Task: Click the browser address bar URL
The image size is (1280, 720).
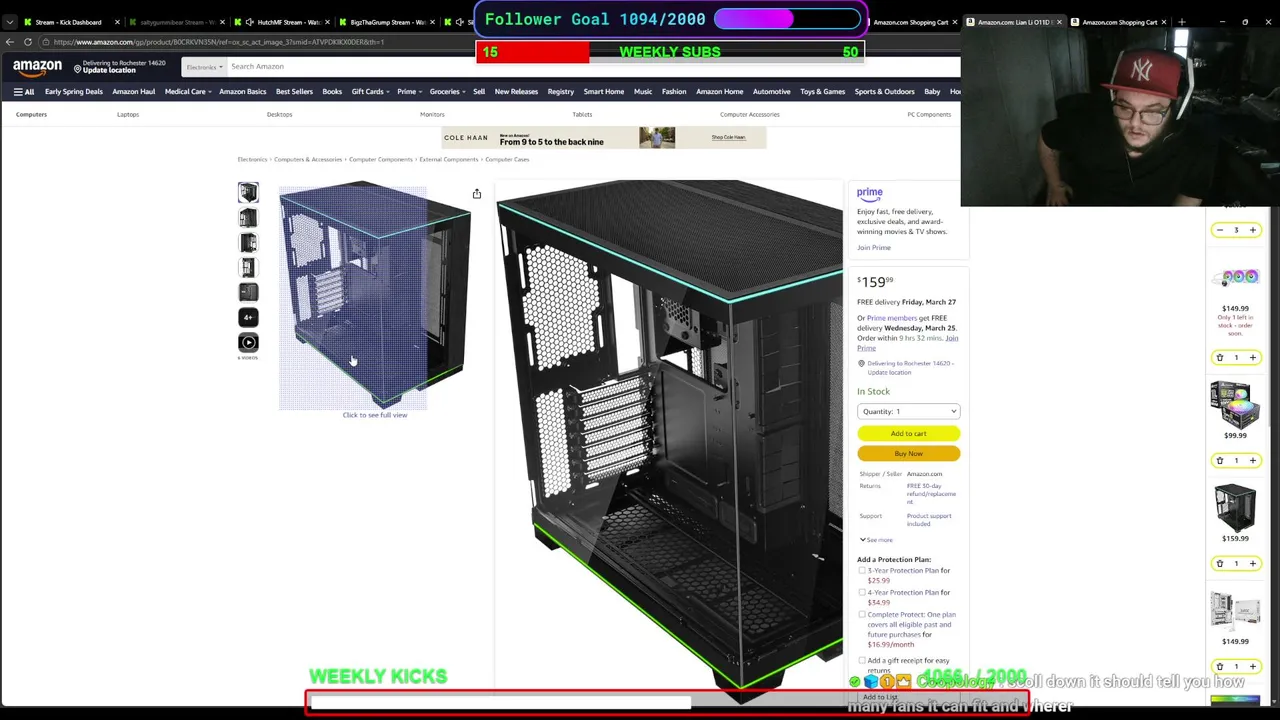Action: point(220,42)
